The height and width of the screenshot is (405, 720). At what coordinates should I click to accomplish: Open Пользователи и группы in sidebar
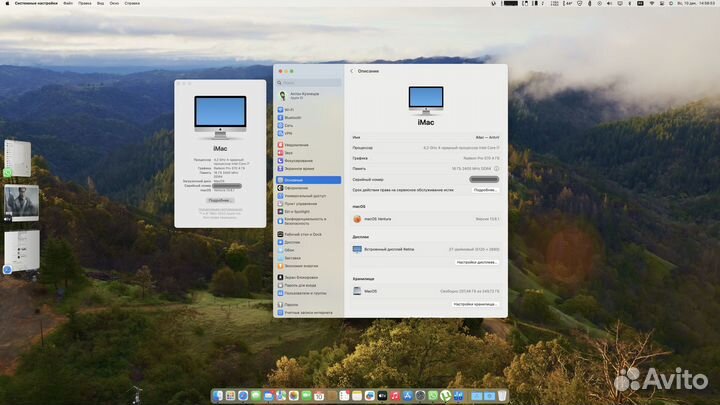click(x=309, y=293)
